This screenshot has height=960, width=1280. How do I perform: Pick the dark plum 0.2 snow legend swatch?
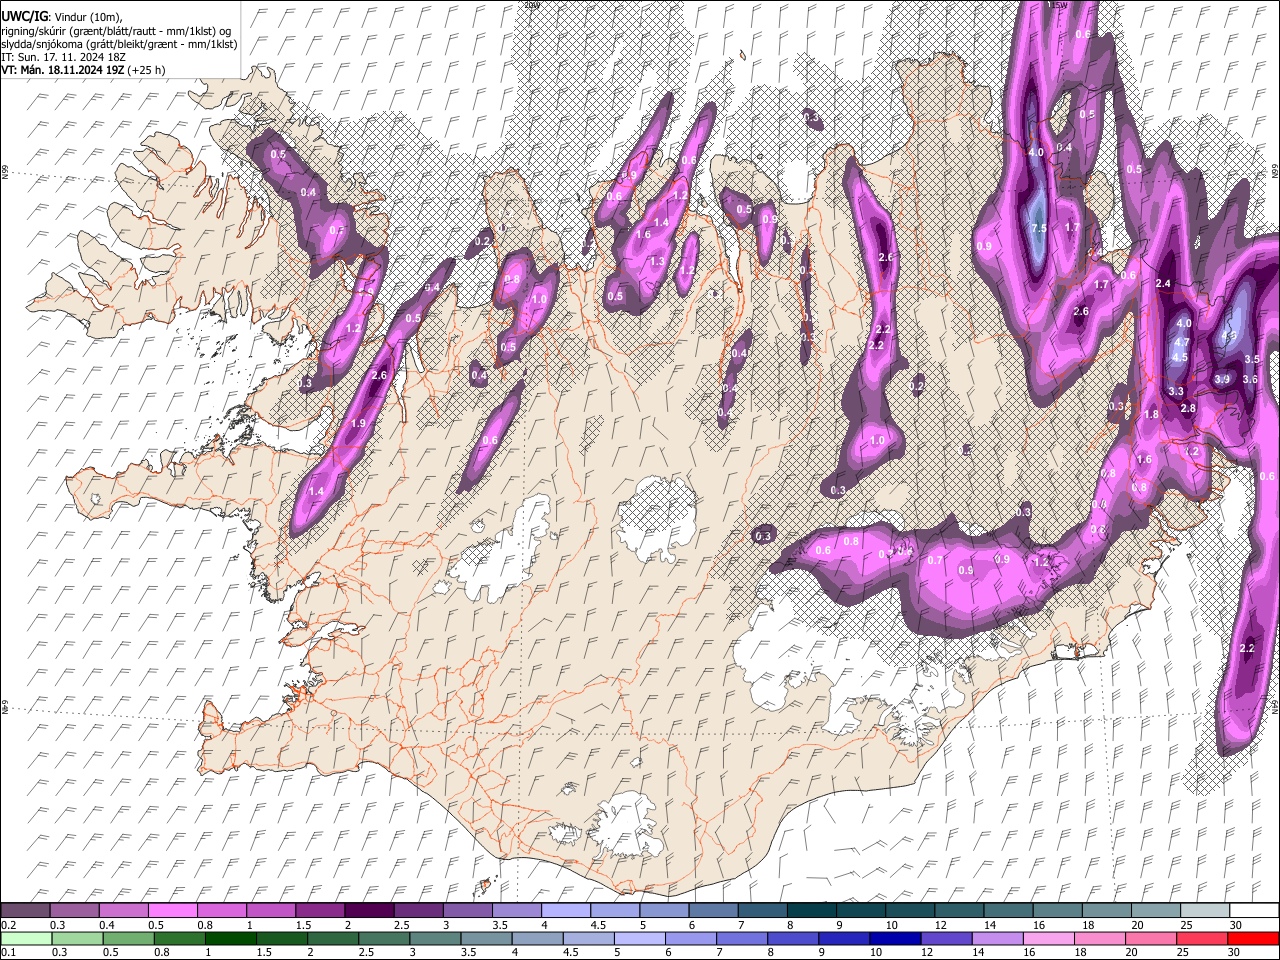25,911
